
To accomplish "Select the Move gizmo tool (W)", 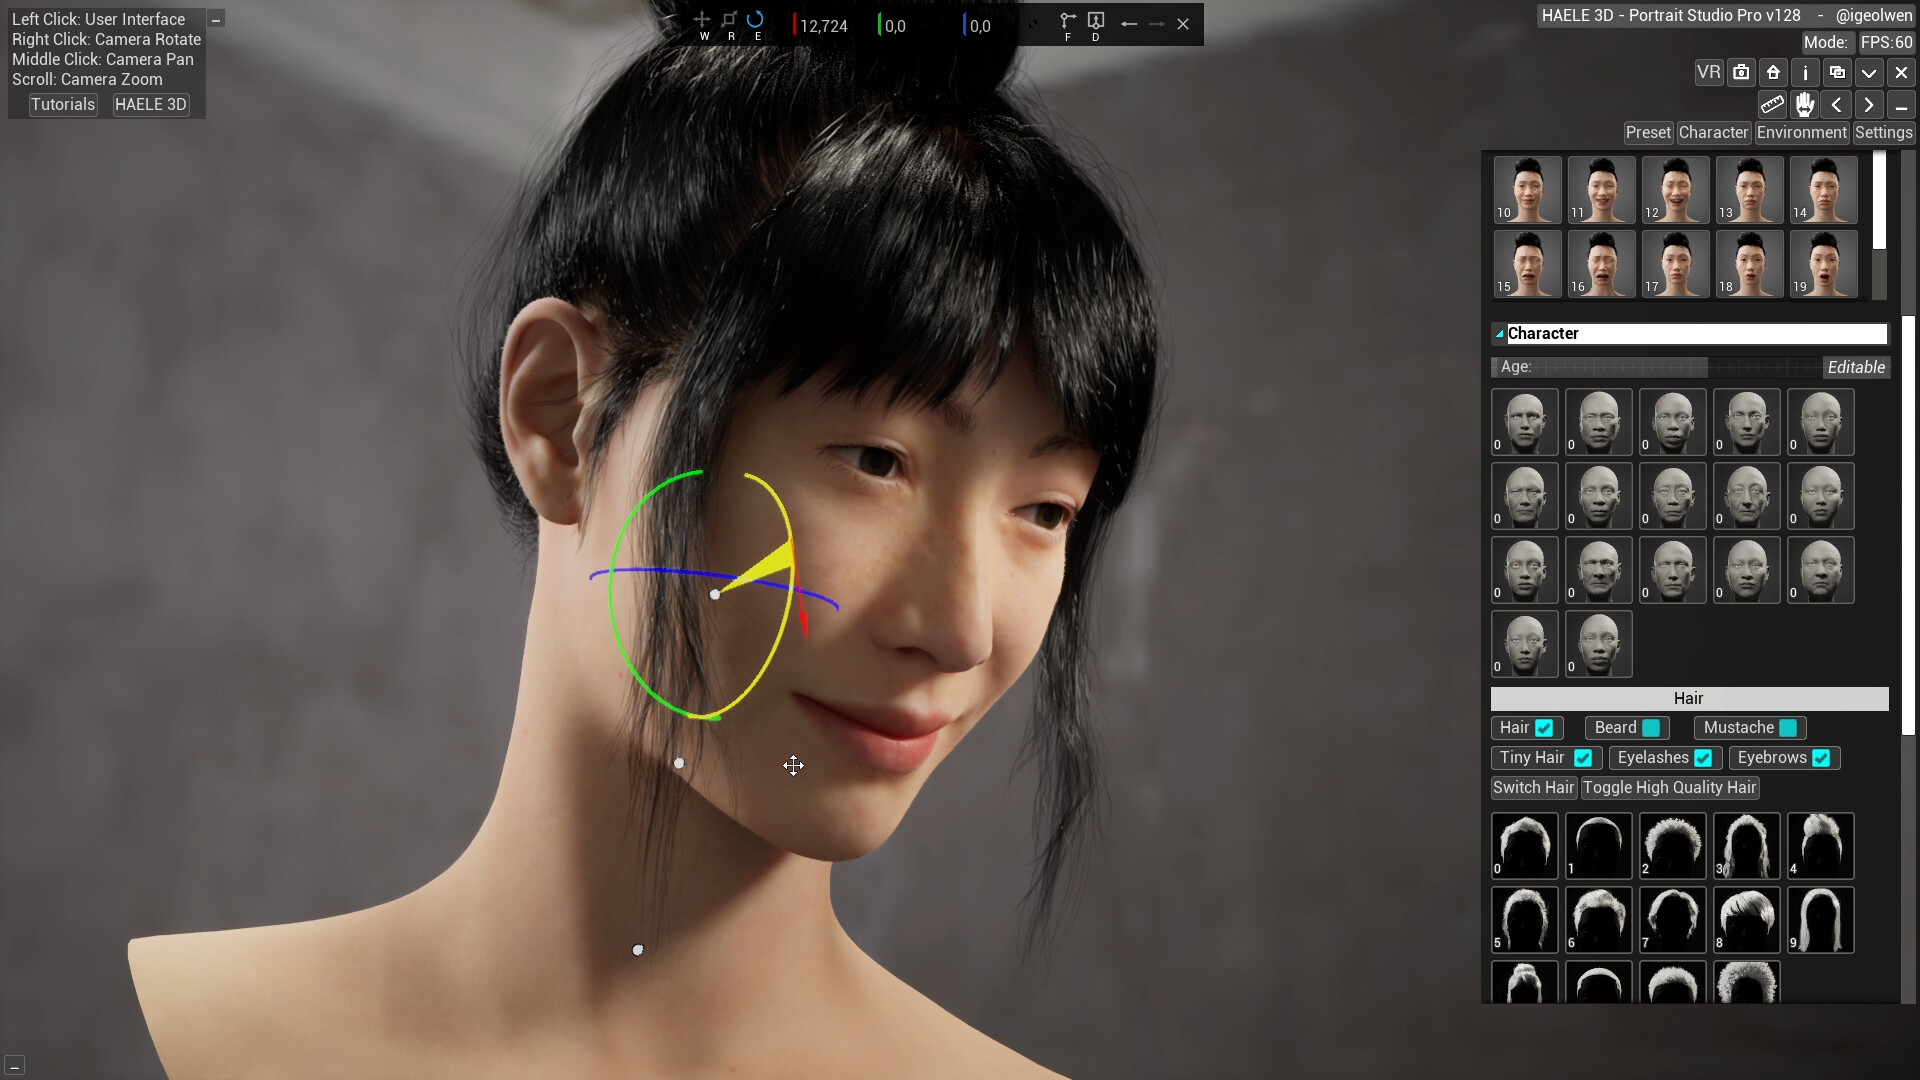I will click(x=703, y=20).
